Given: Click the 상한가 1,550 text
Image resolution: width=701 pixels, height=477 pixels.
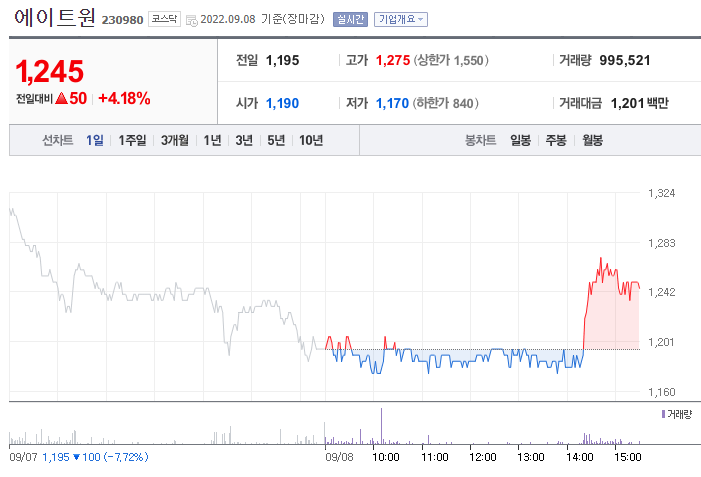Looking at the screenshot, I should coord(451,60).
